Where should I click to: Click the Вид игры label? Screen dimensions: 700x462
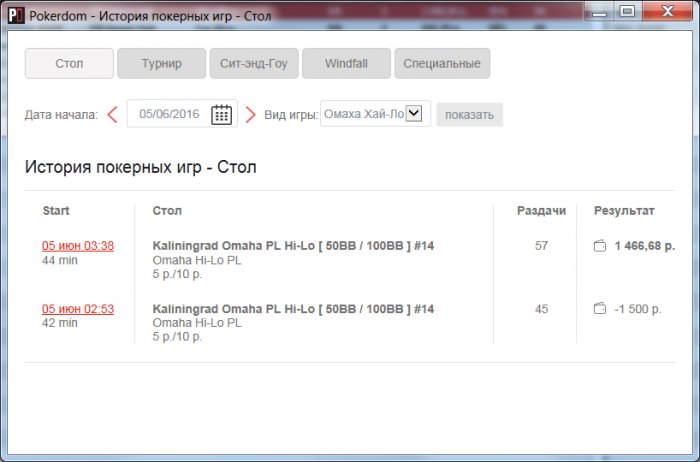(x=291, y=115)
